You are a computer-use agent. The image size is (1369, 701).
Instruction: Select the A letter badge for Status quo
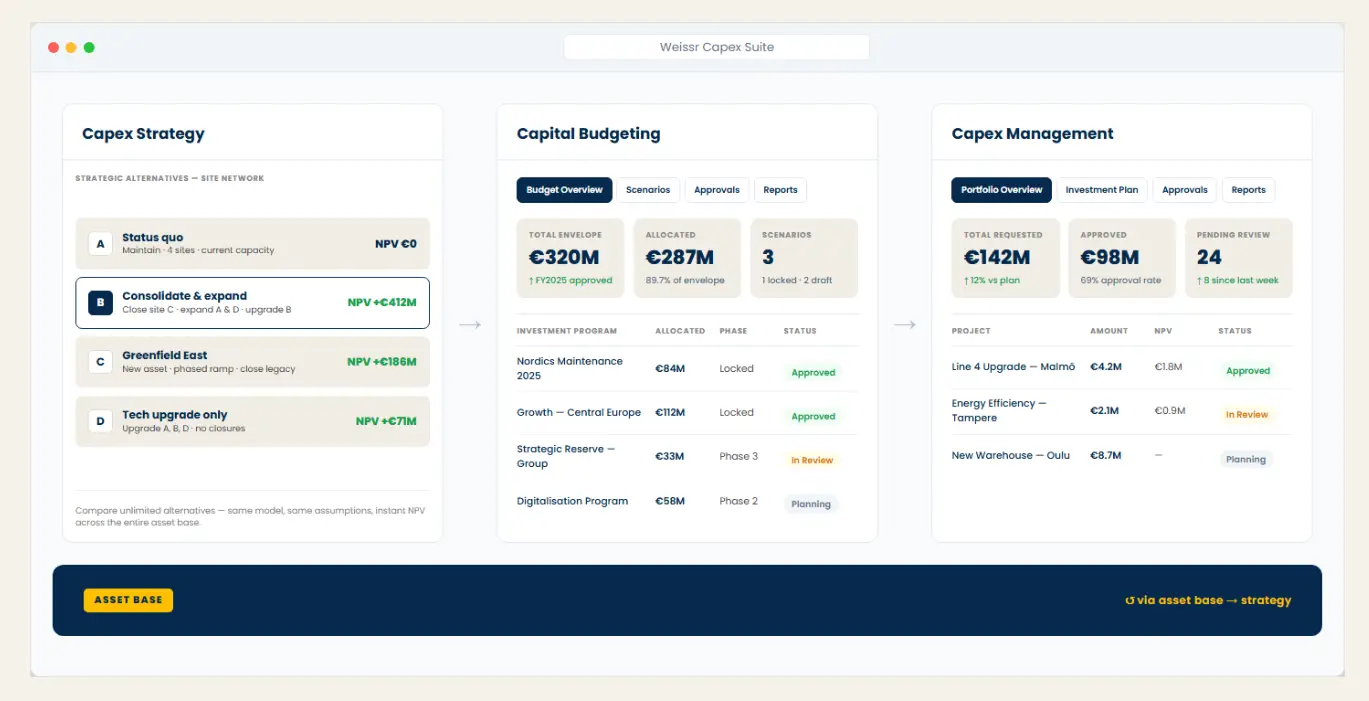pyautogui.click(x=100, y=244)
